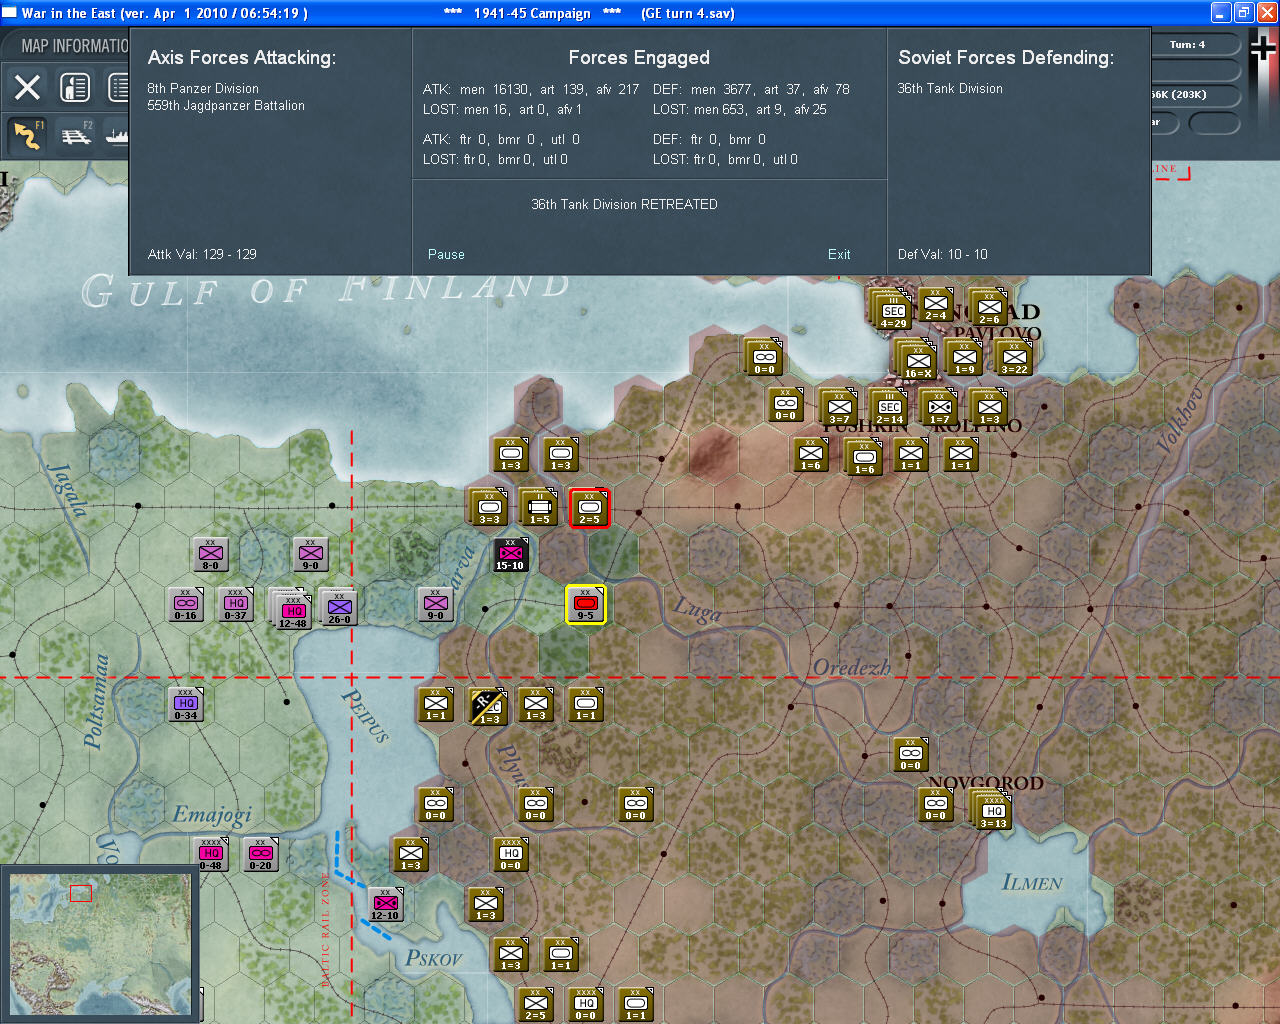Select the 1=5 Soviet motorized unit
Screen dimensions: 1280x1024
point(539,508)
